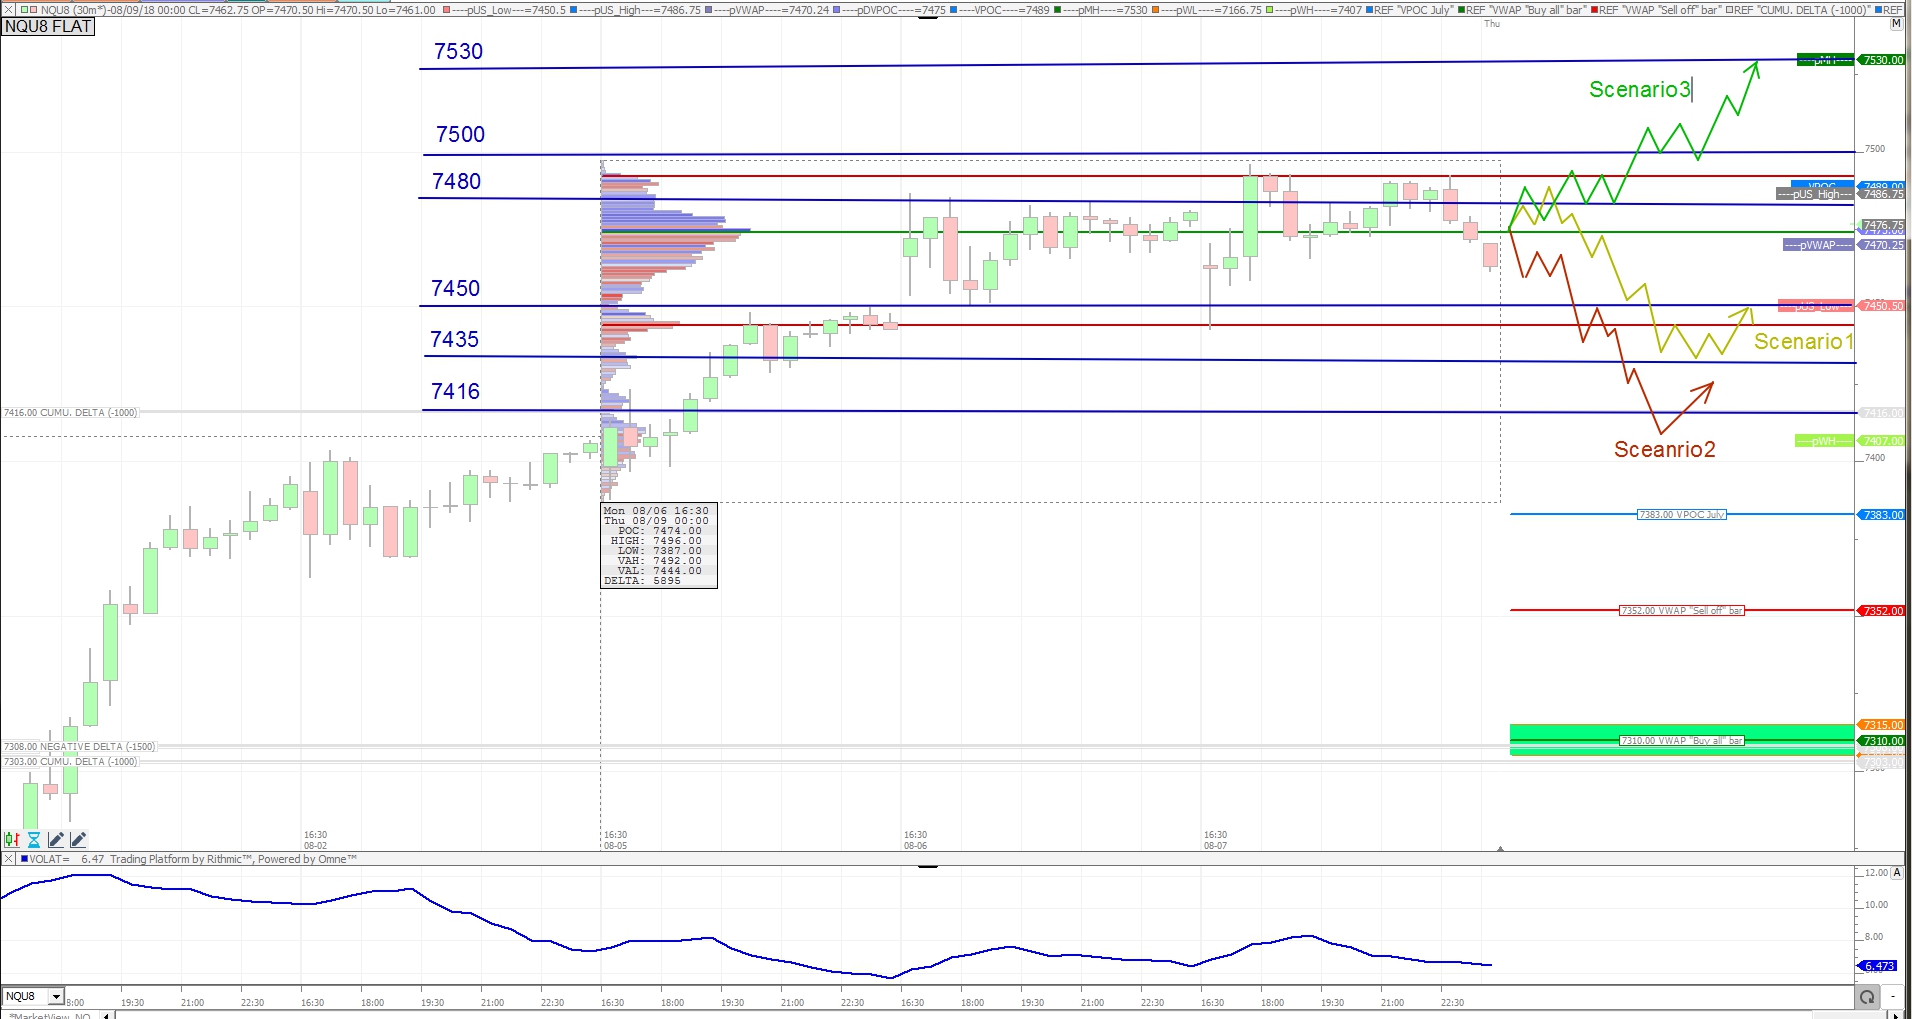Click the minus zoom-out button

1893,997
